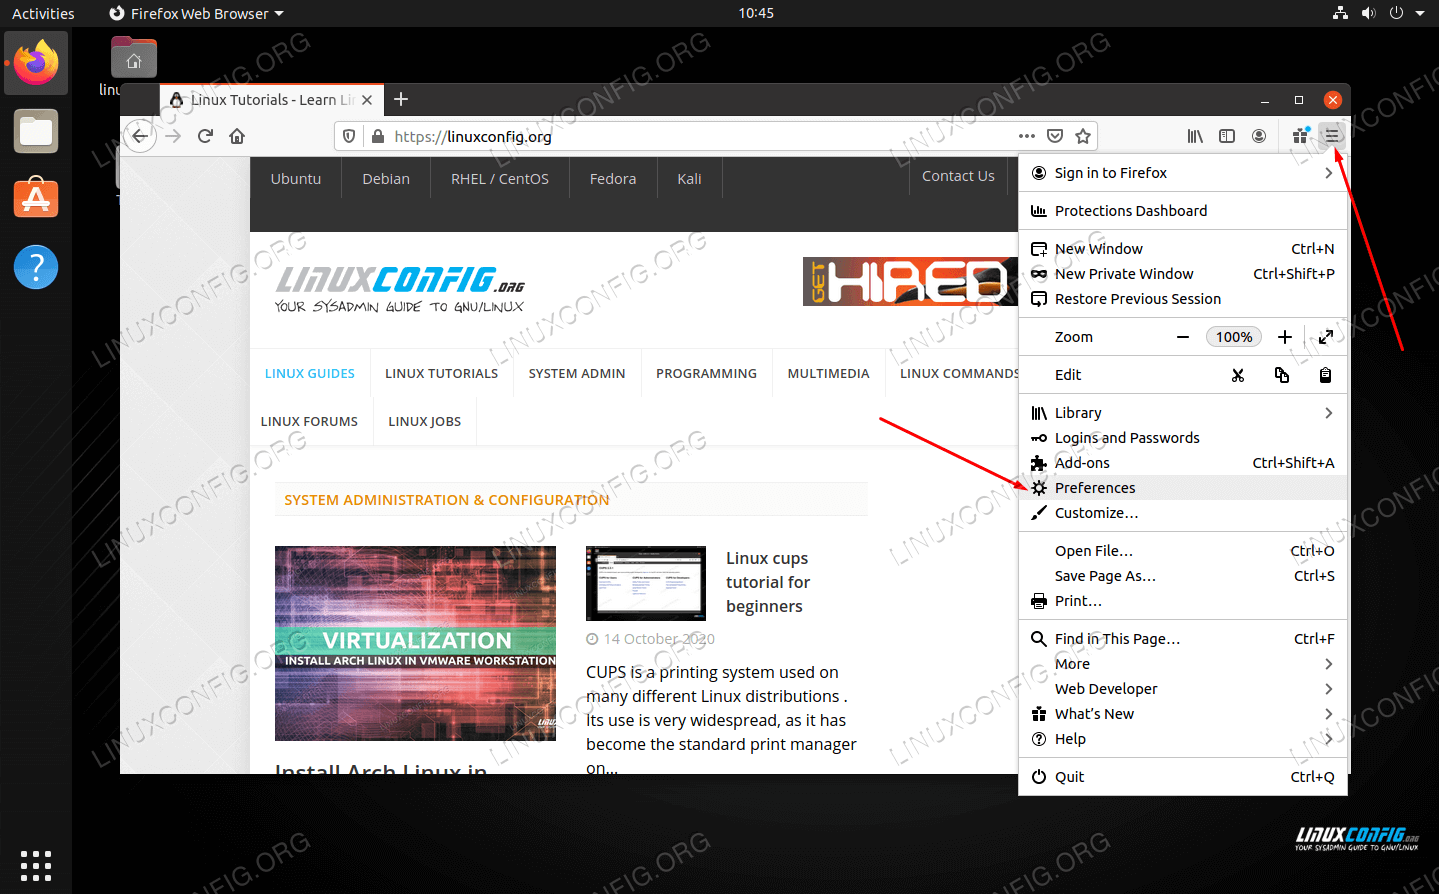The width and height of the screenshot is (1439, 894).
Task: Show tracking protection shield info
Action: (349, 136)
